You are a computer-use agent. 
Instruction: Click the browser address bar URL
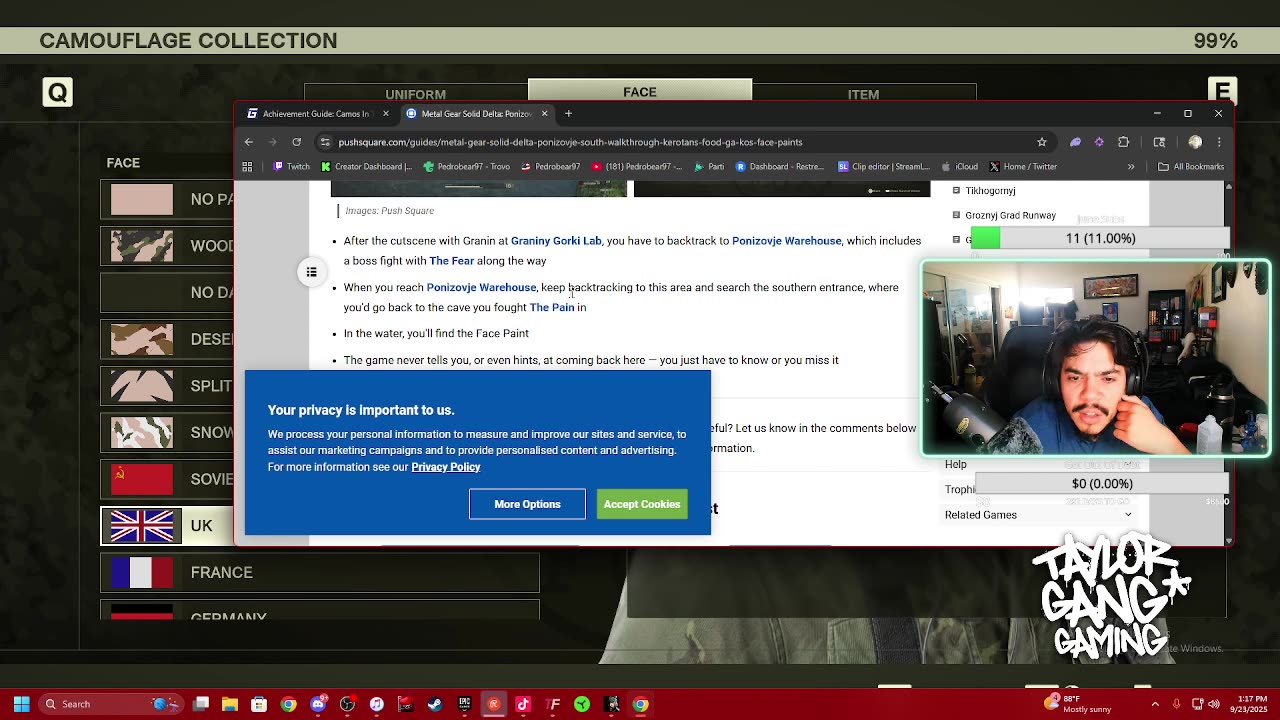click(x=570, y=142)
